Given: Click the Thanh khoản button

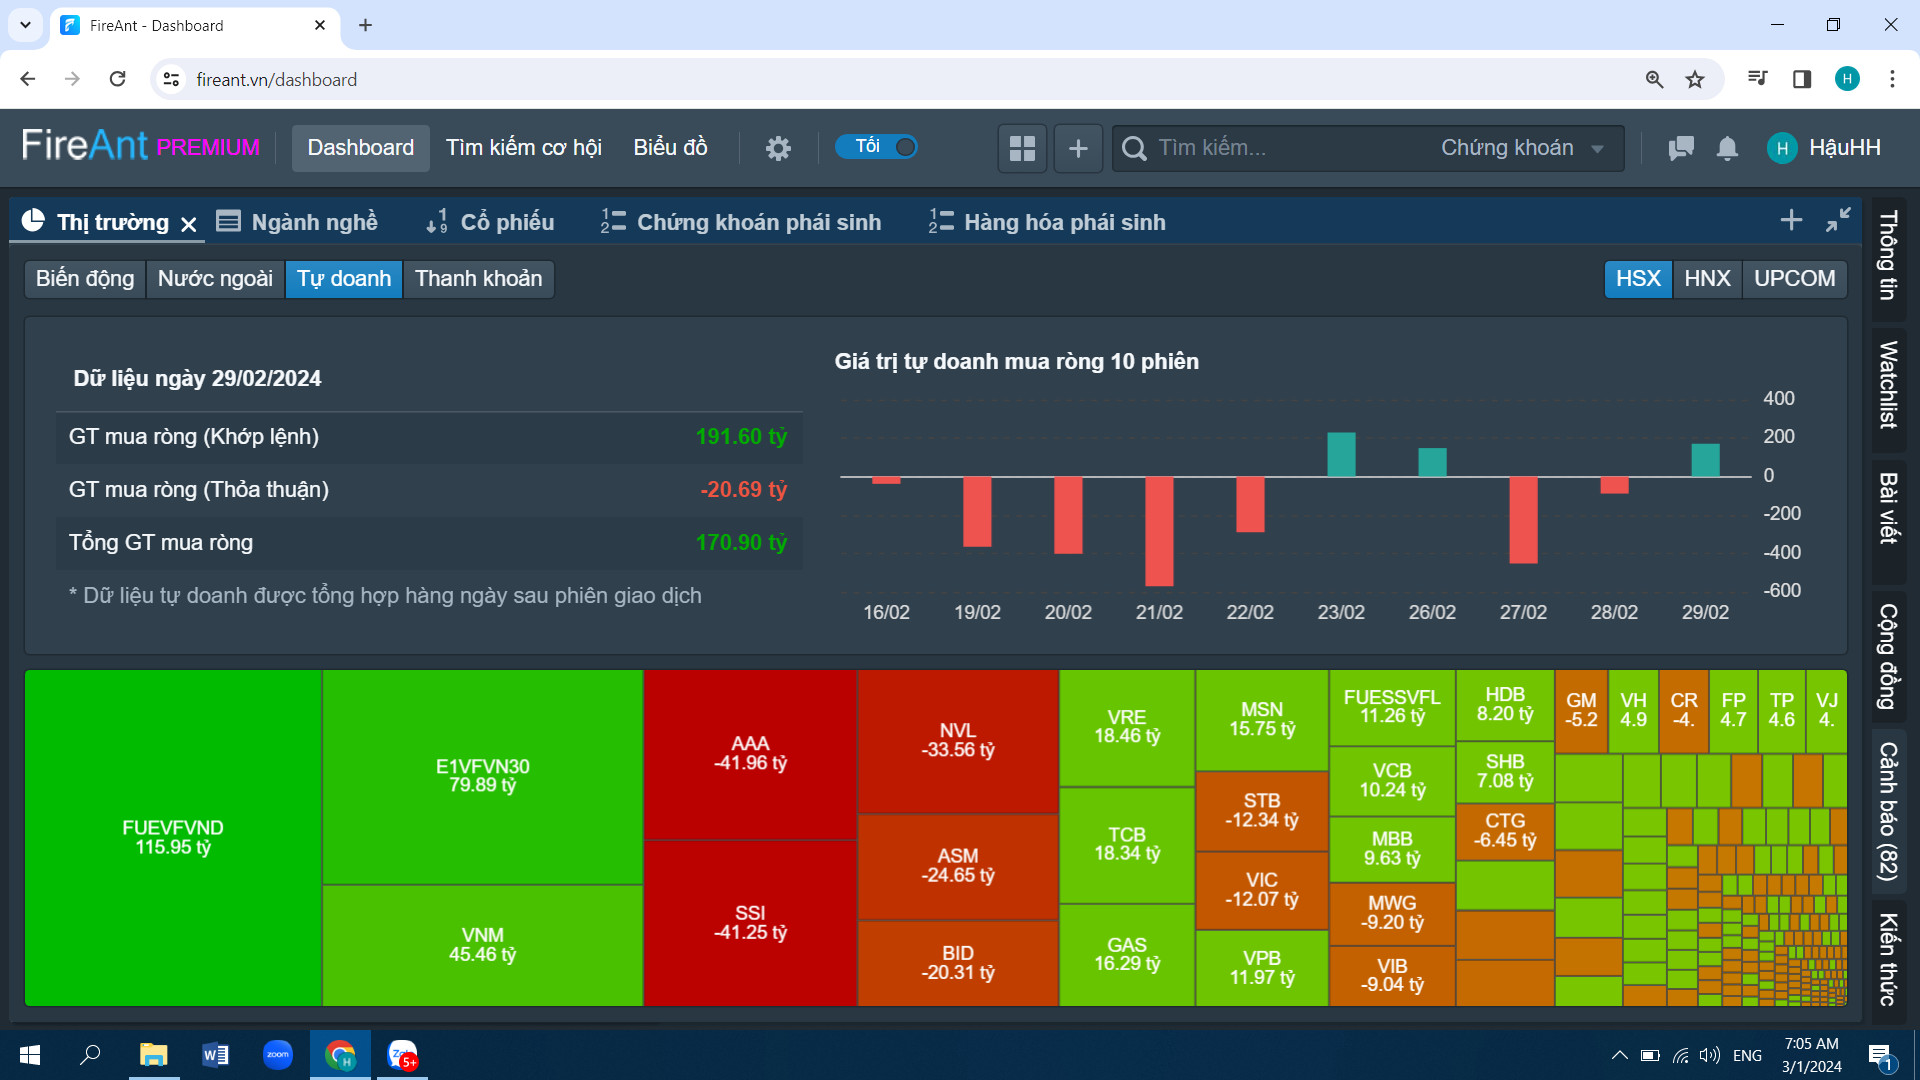Looking at the screenshot, I should tap(478, 278).
